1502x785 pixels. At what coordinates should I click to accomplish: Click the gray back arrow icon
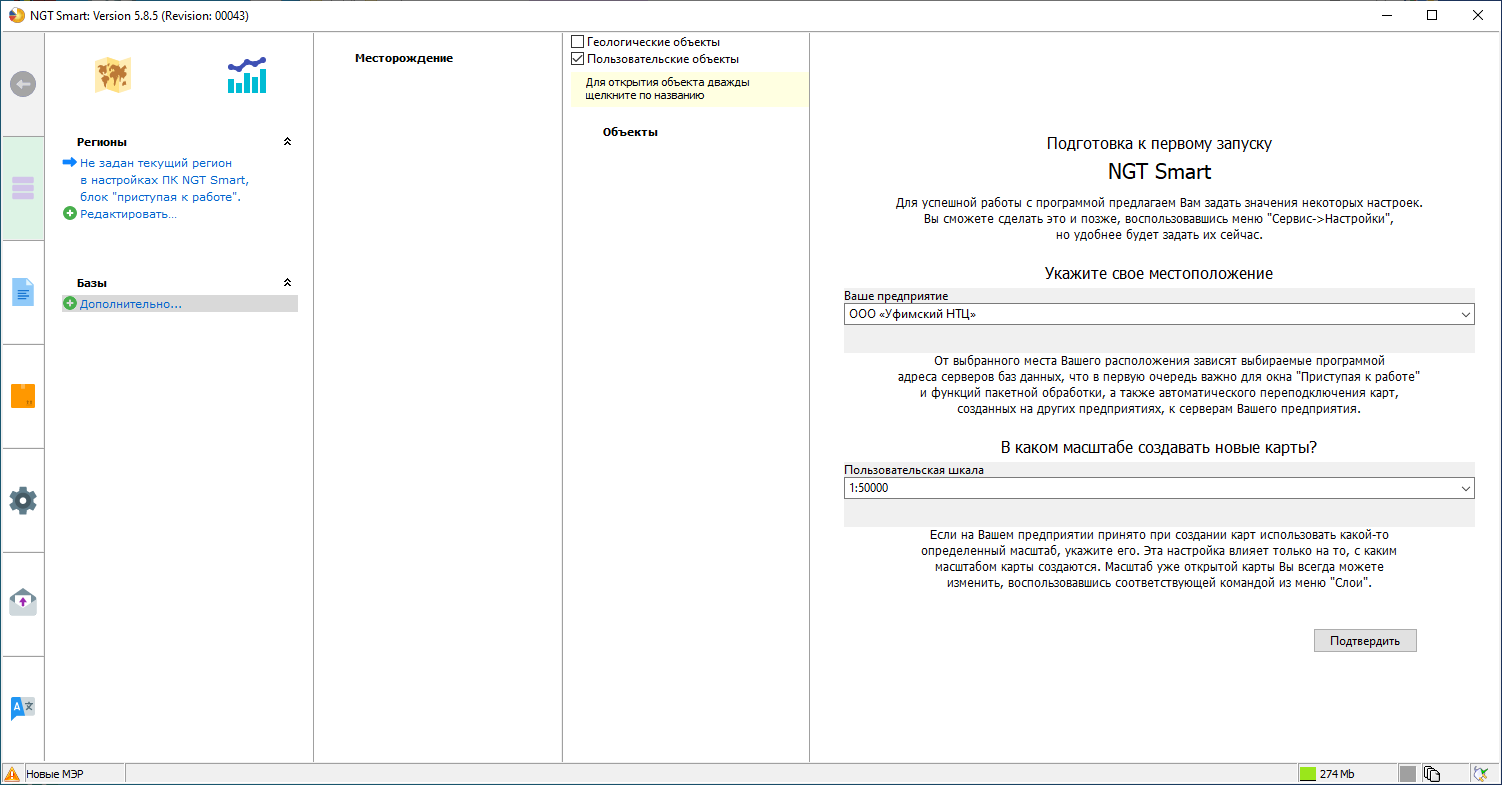click(23, 85)
